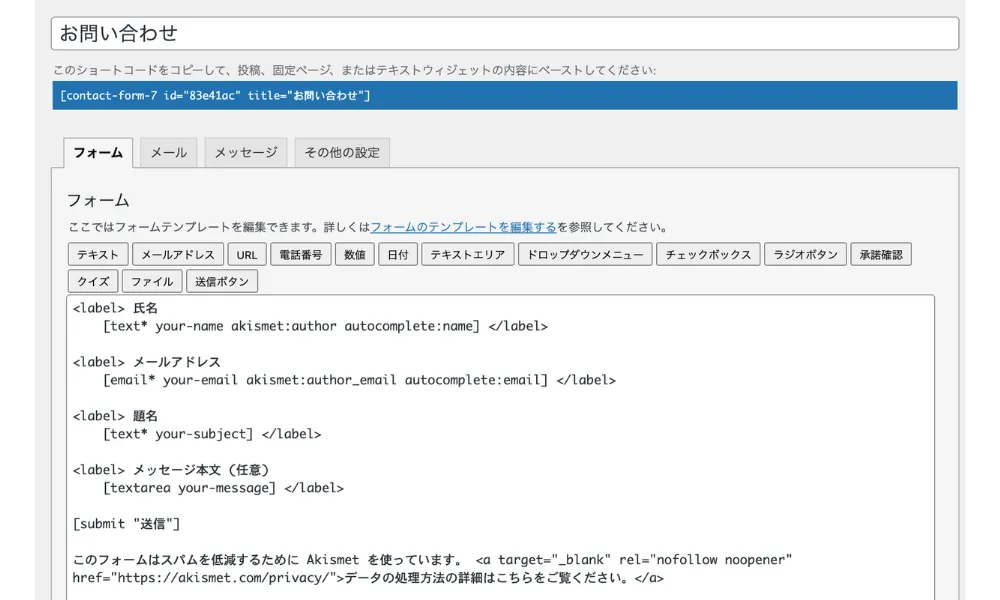This screenshot has width=1000, height=600.
Task: Insert a クイズ (quiz) form tag
Action: [x=93, y=281]
